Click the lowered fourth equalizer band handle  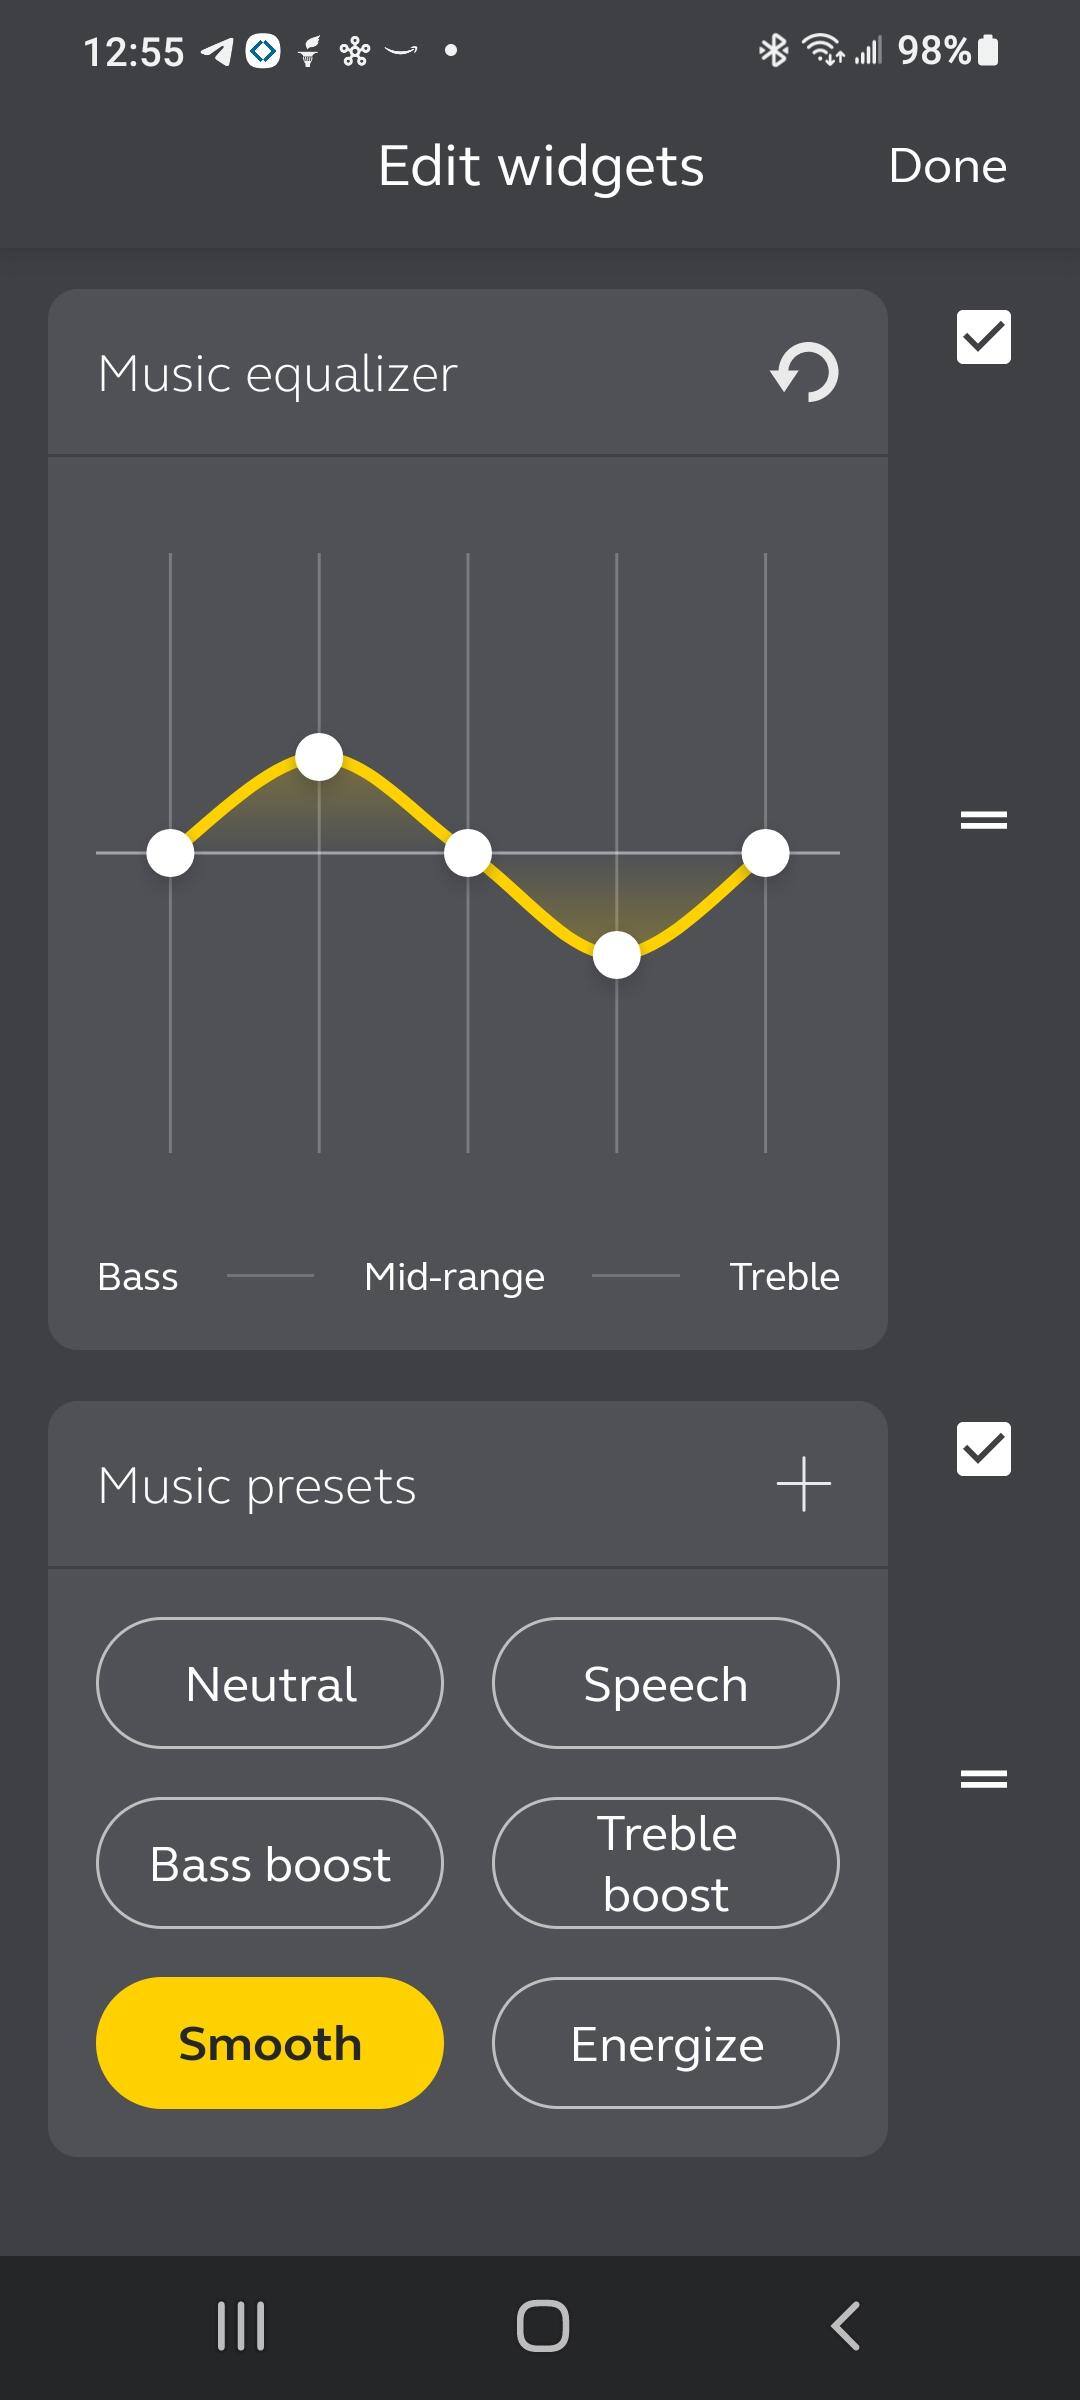(x=617, y=955)
